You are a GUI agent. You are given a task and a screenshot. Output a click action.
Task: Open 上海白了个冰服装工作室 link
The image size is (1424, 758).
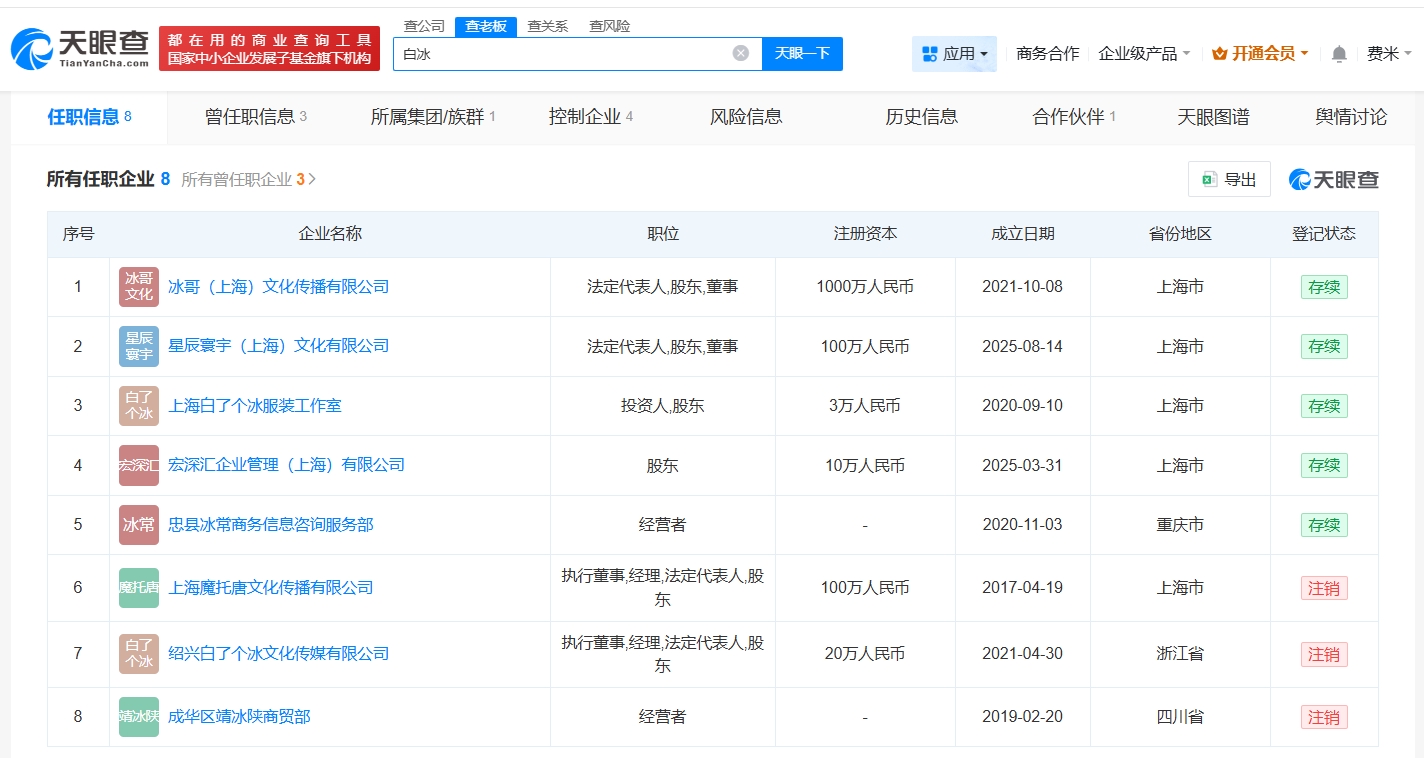point(255,406)
